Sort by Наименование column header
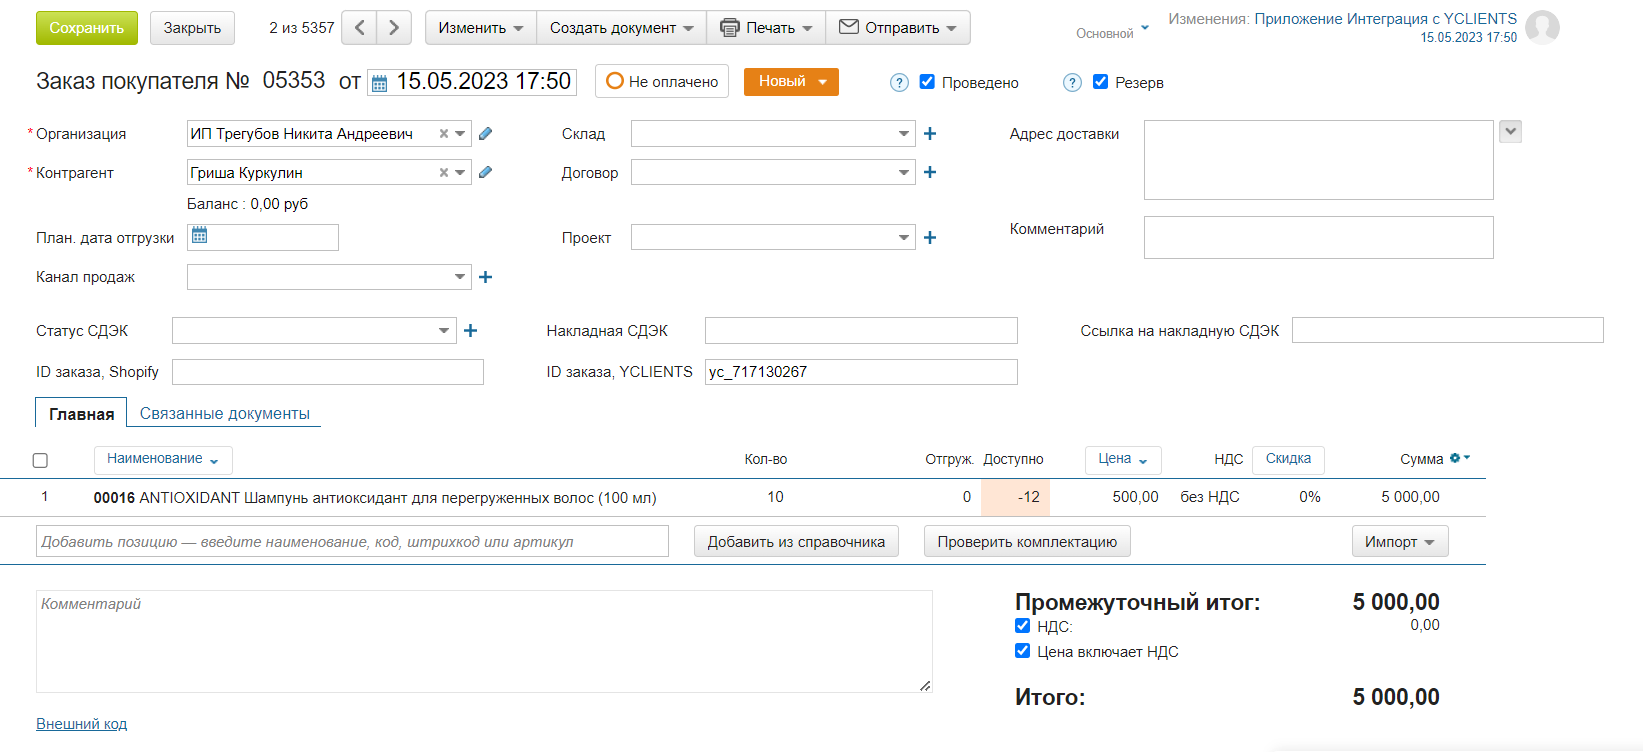Viewport: 1643px width, 752px height. pyautogui.click(x=163, y=459)
